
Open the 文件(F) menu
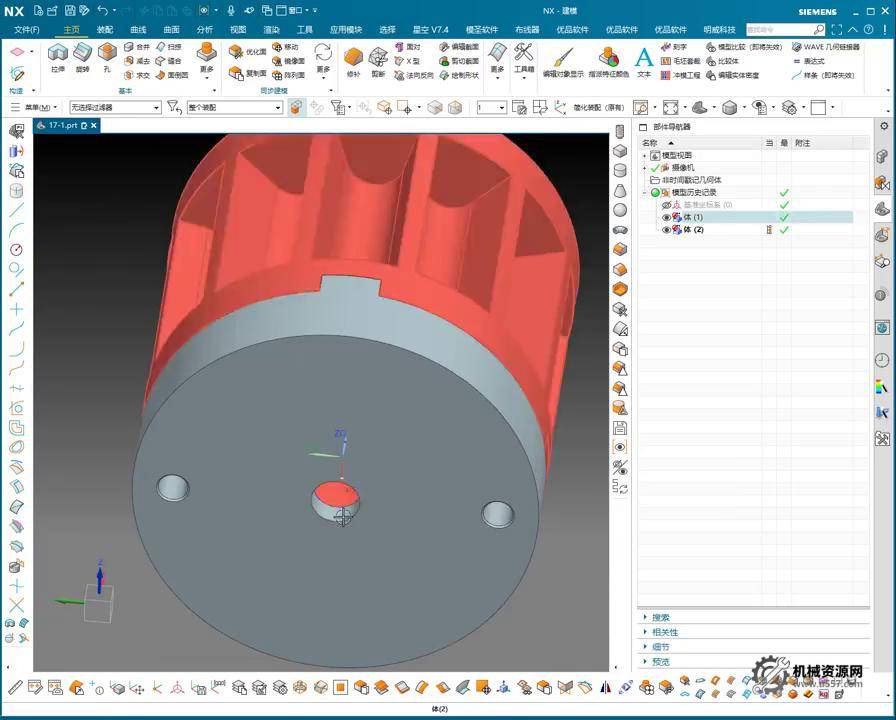pyautogui.click(x=27, y=30)
